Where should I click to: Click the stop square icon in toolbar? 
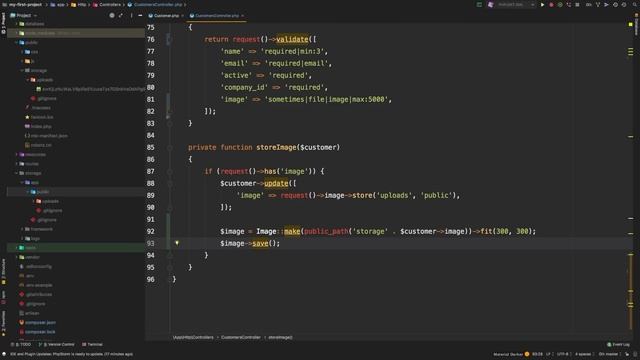coord(577,4)
